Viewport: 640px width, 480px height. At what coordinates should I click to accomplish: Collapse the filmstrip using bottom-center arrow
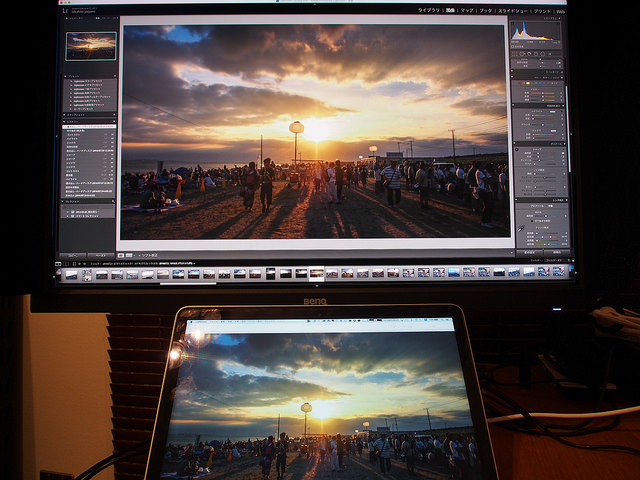(316, 284)
